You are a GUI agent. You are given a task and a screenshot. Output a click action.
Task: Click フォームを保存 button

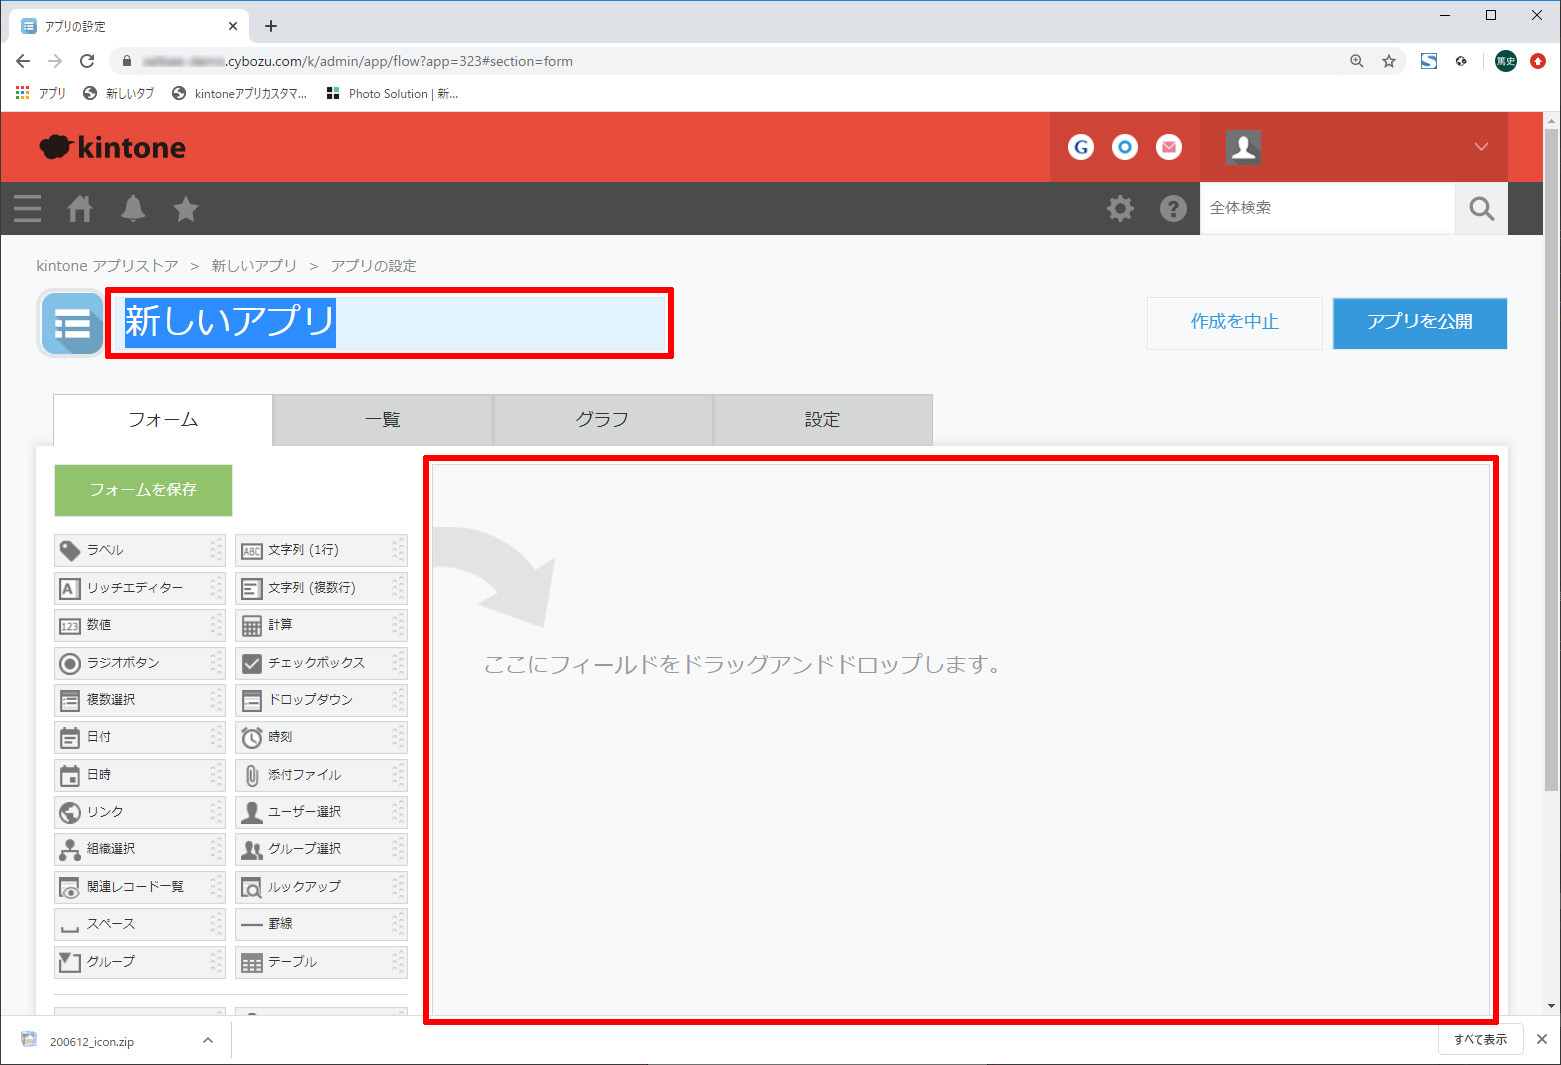[143, 490]
